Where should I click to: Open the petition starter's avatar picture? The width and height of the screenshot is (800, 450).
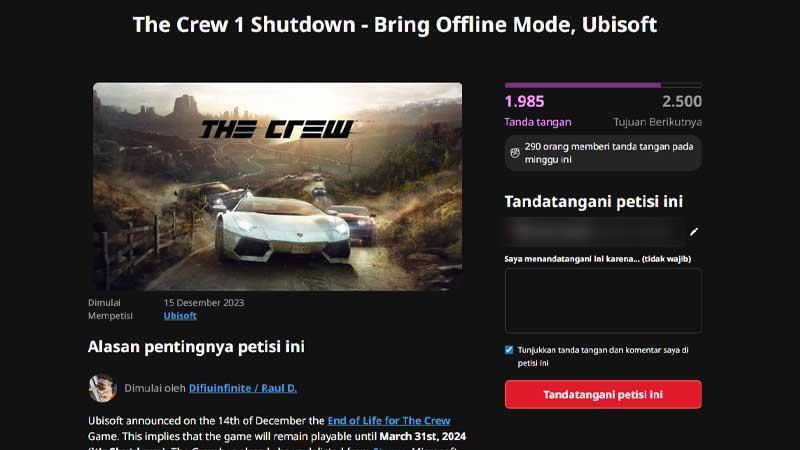pyautogui.click(x=102, y=388)
